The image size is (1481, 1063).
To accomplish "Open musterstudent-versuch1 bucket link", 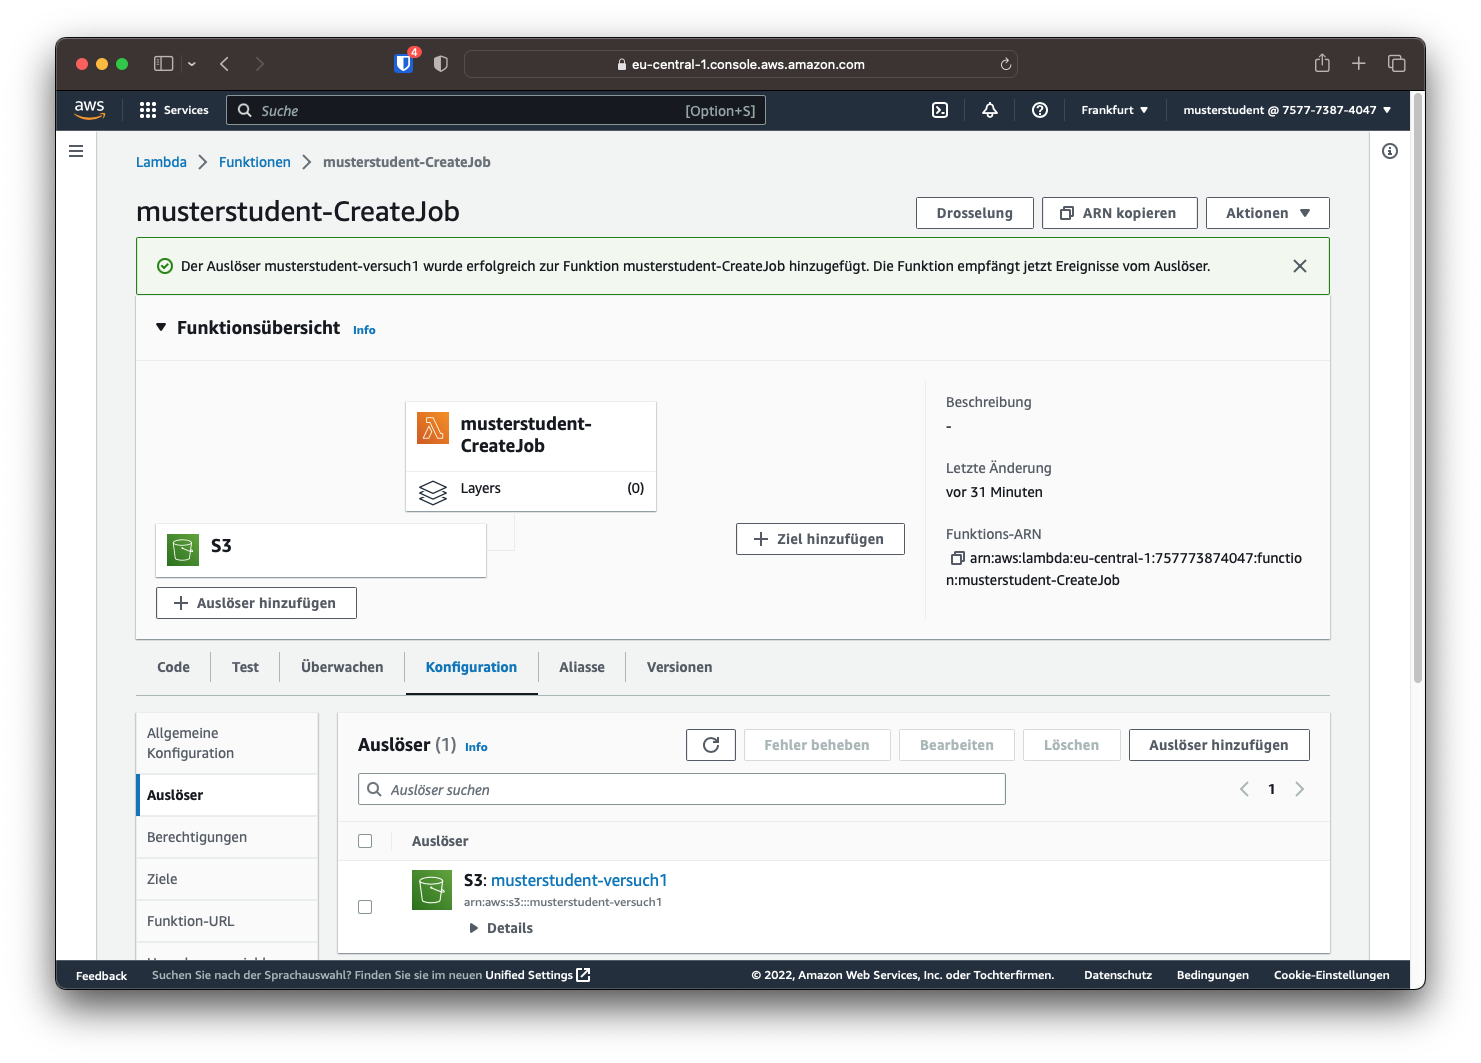I will coord(579,880).
